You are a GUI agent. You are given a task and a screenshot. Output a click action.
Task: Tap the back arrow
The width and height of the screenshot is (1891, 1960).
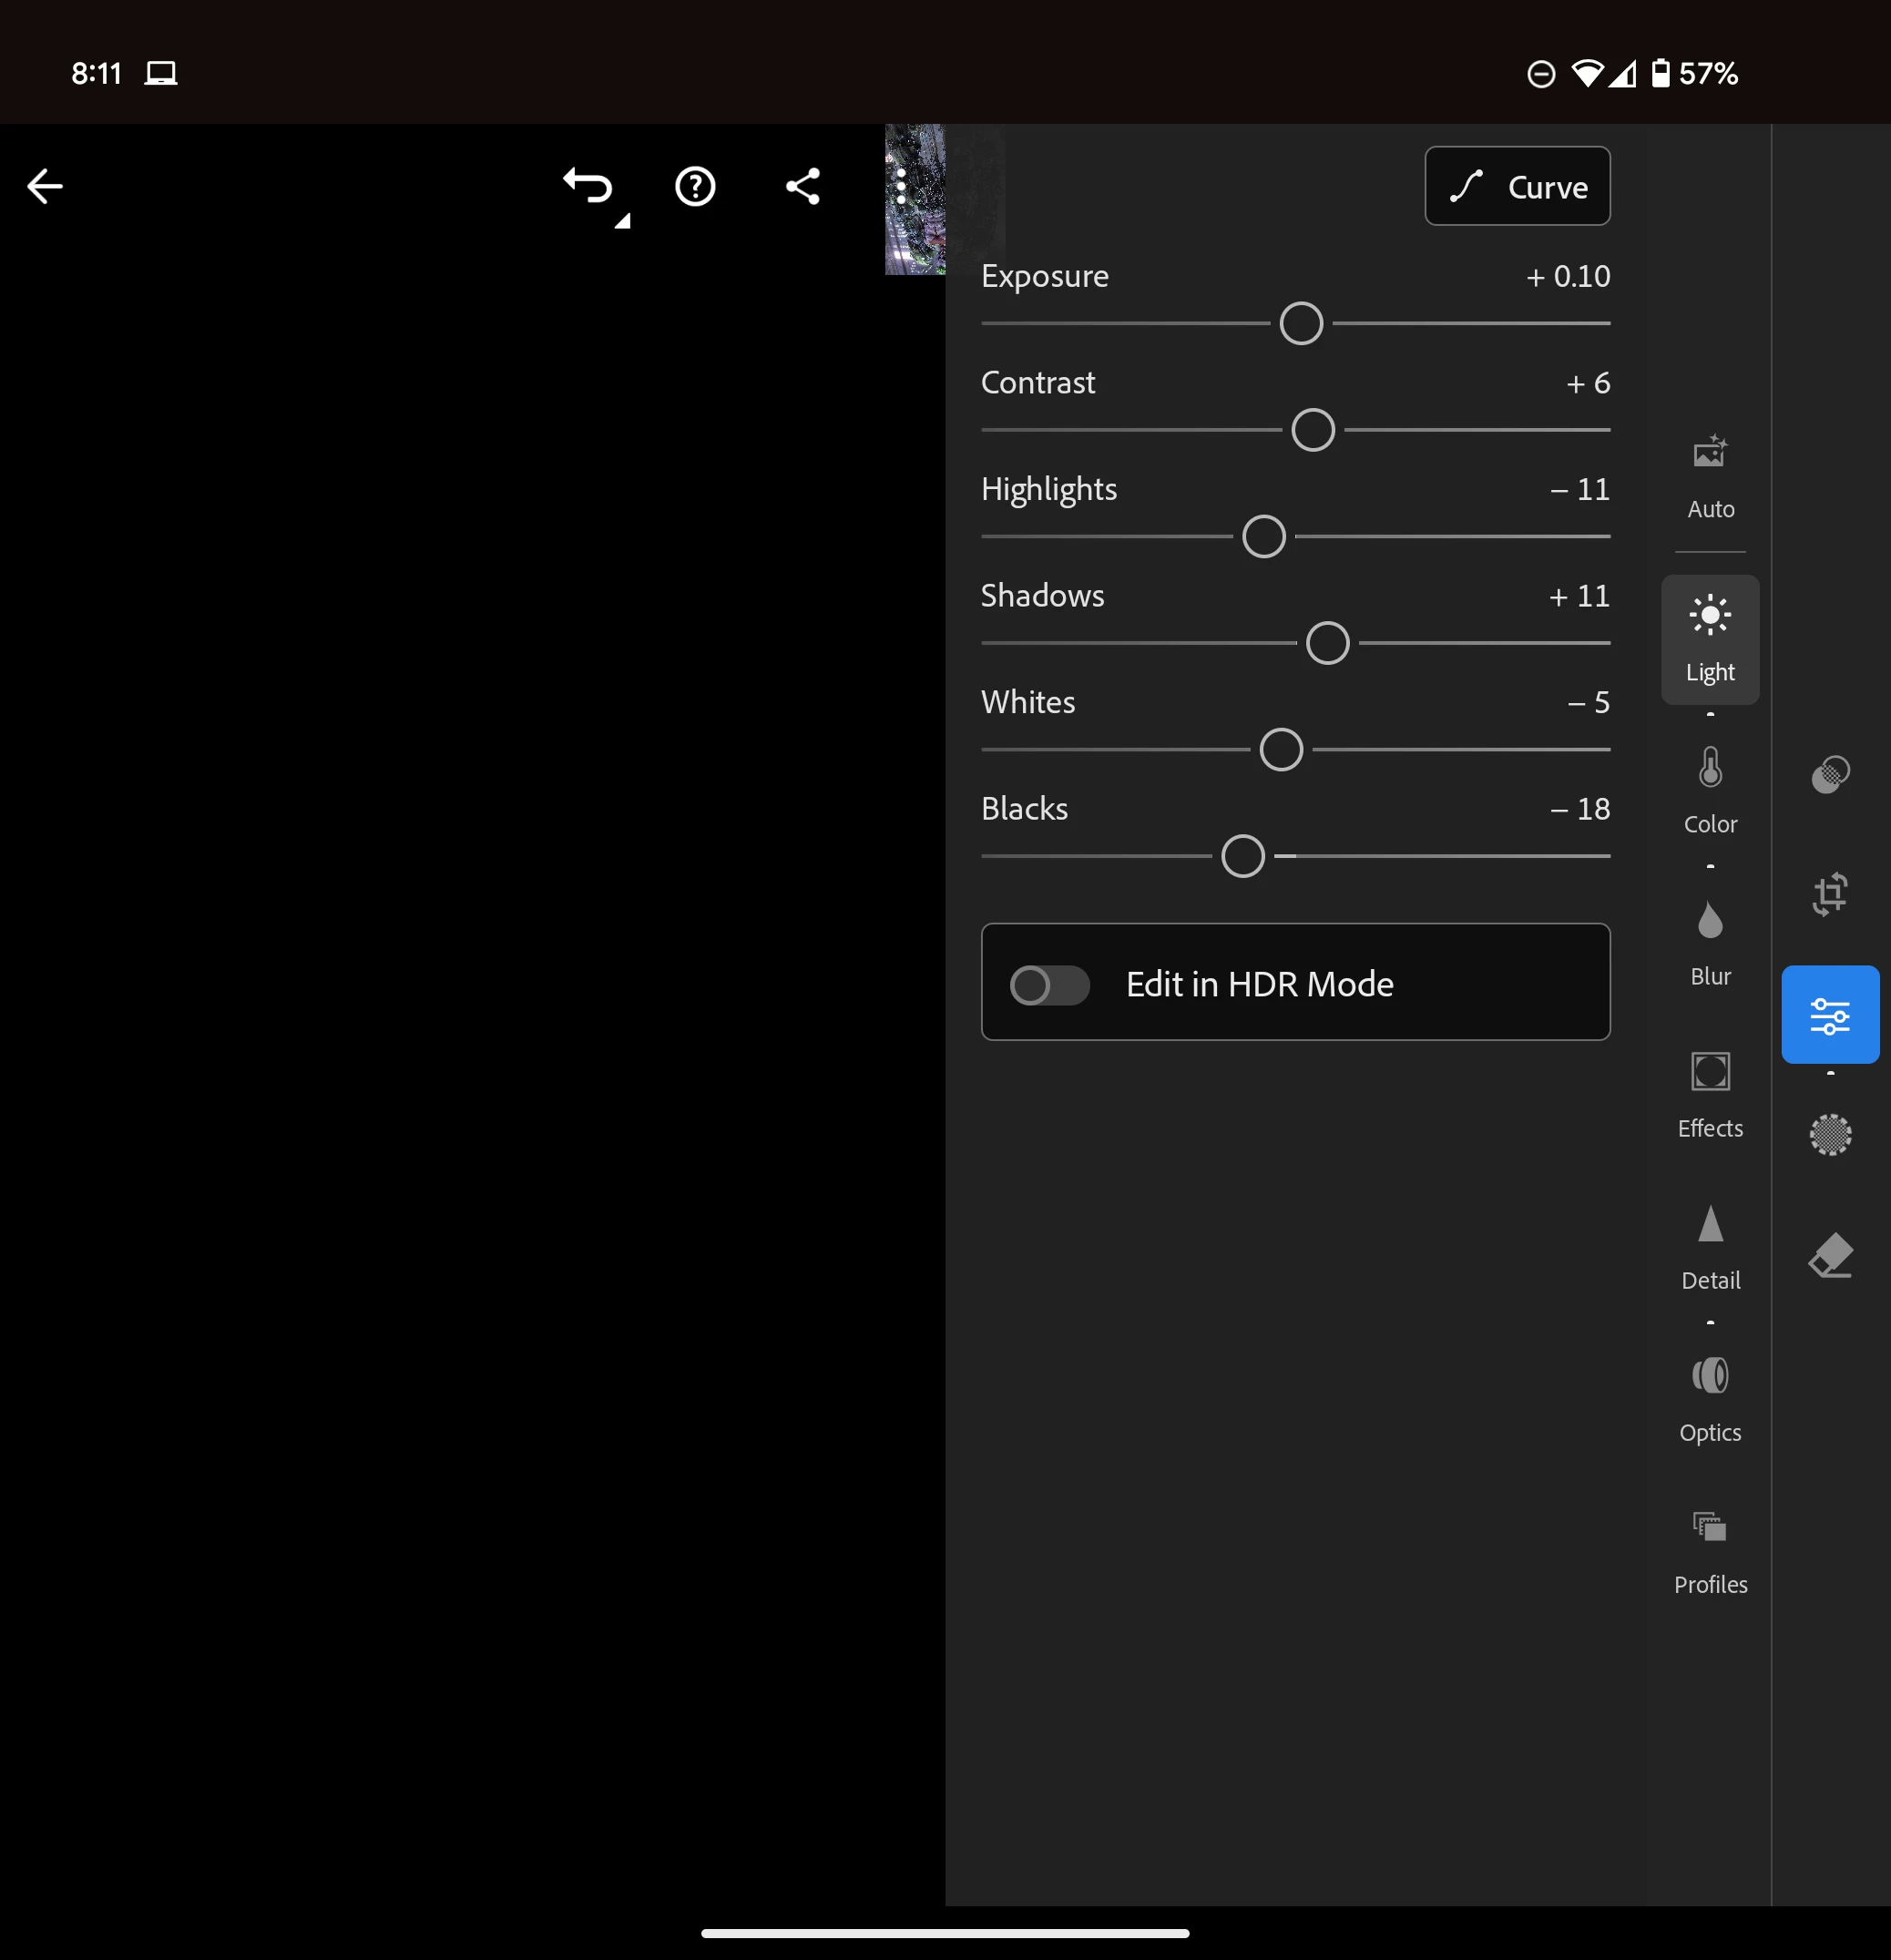[x=45, y=186]
